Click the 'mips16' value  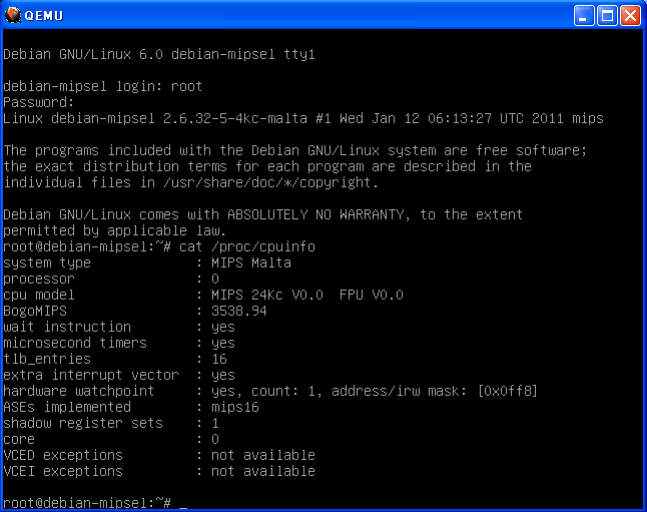tap(235, 407)
